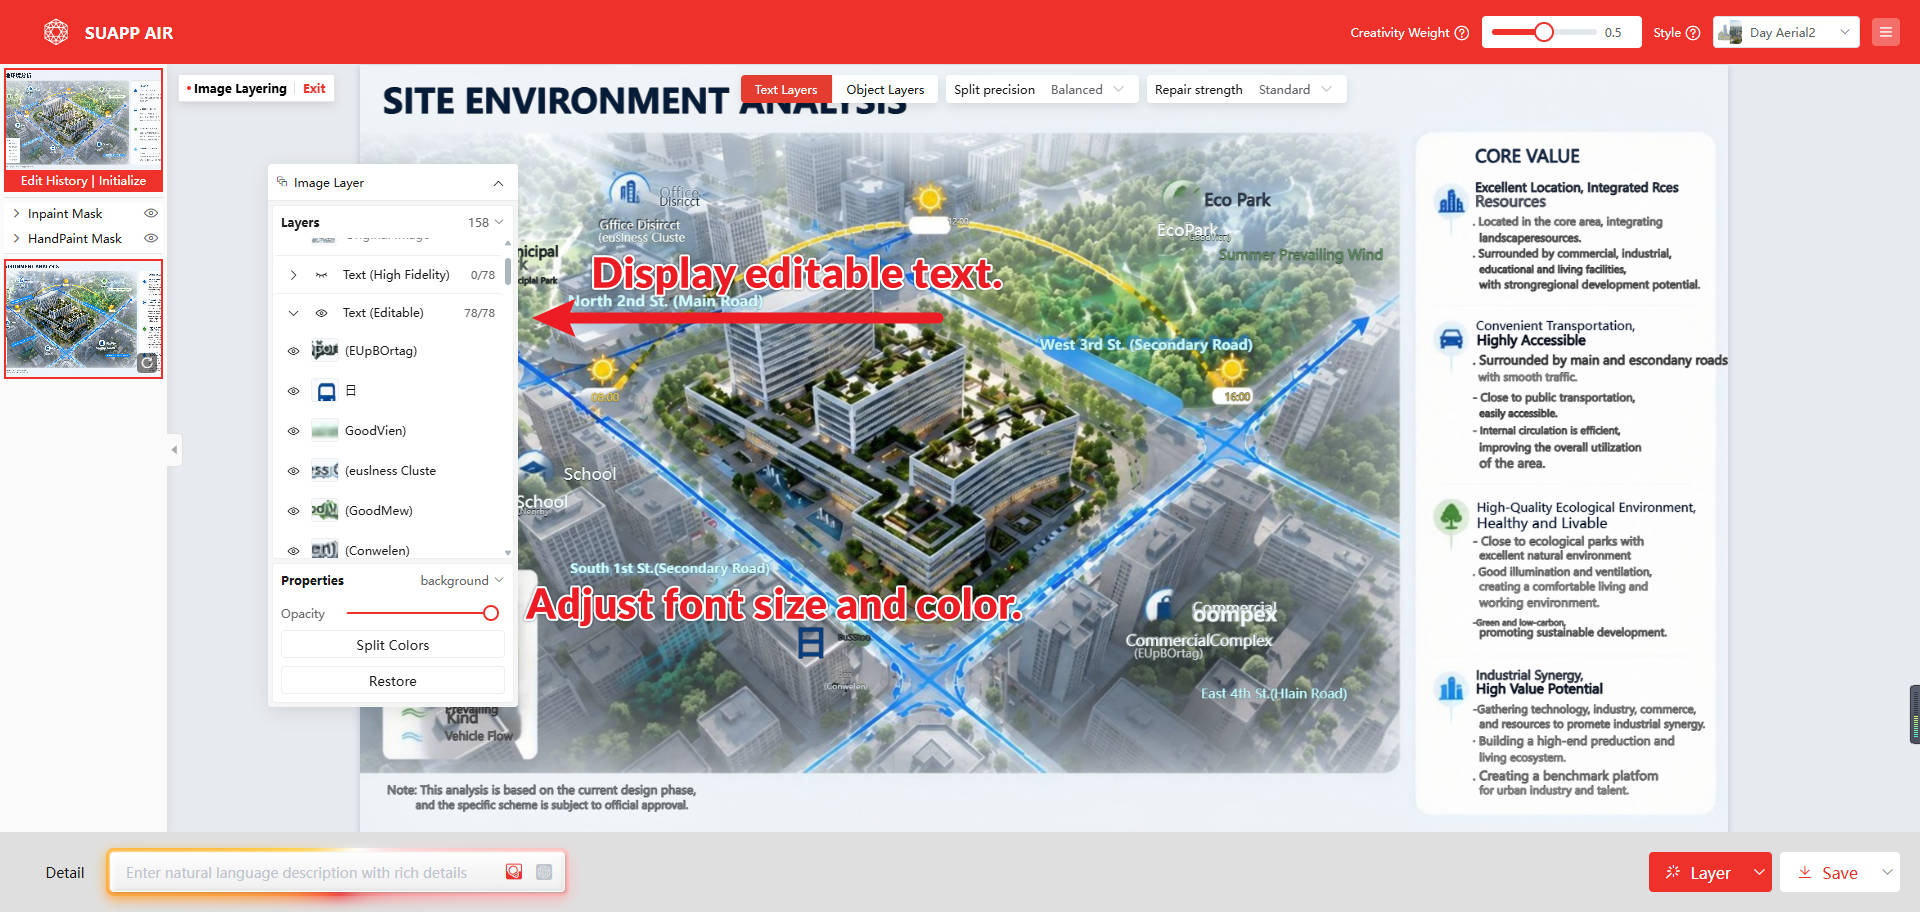Hide the (EUpBOrtag) layer
This screenshot has width=1920, height=912.
293,351
